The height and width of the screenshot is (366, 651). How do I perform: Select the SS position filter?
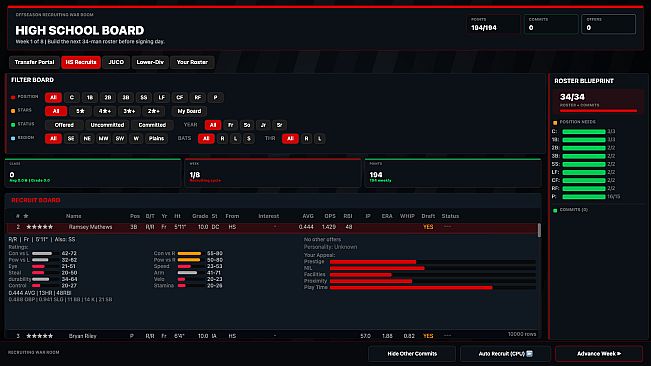click(x=144, y=98)
